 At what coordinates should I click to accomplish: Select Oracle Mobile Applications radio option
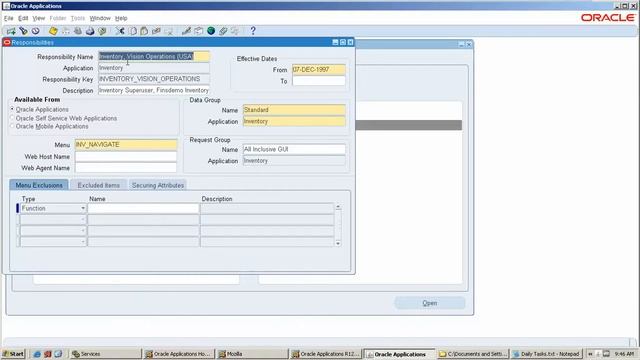point(12,127)
